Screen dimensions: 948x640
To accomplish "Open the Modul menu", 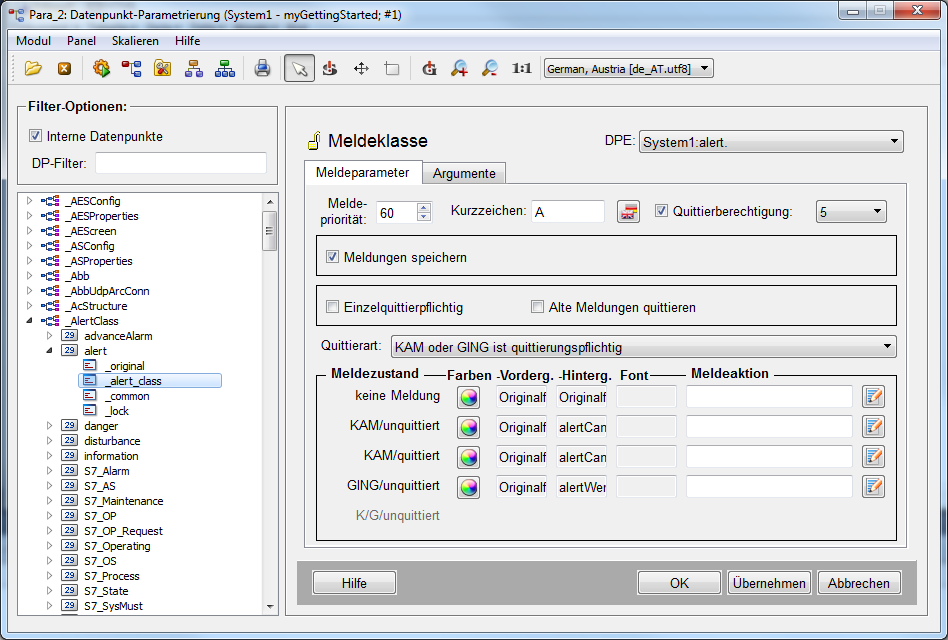I will point(33,40).
